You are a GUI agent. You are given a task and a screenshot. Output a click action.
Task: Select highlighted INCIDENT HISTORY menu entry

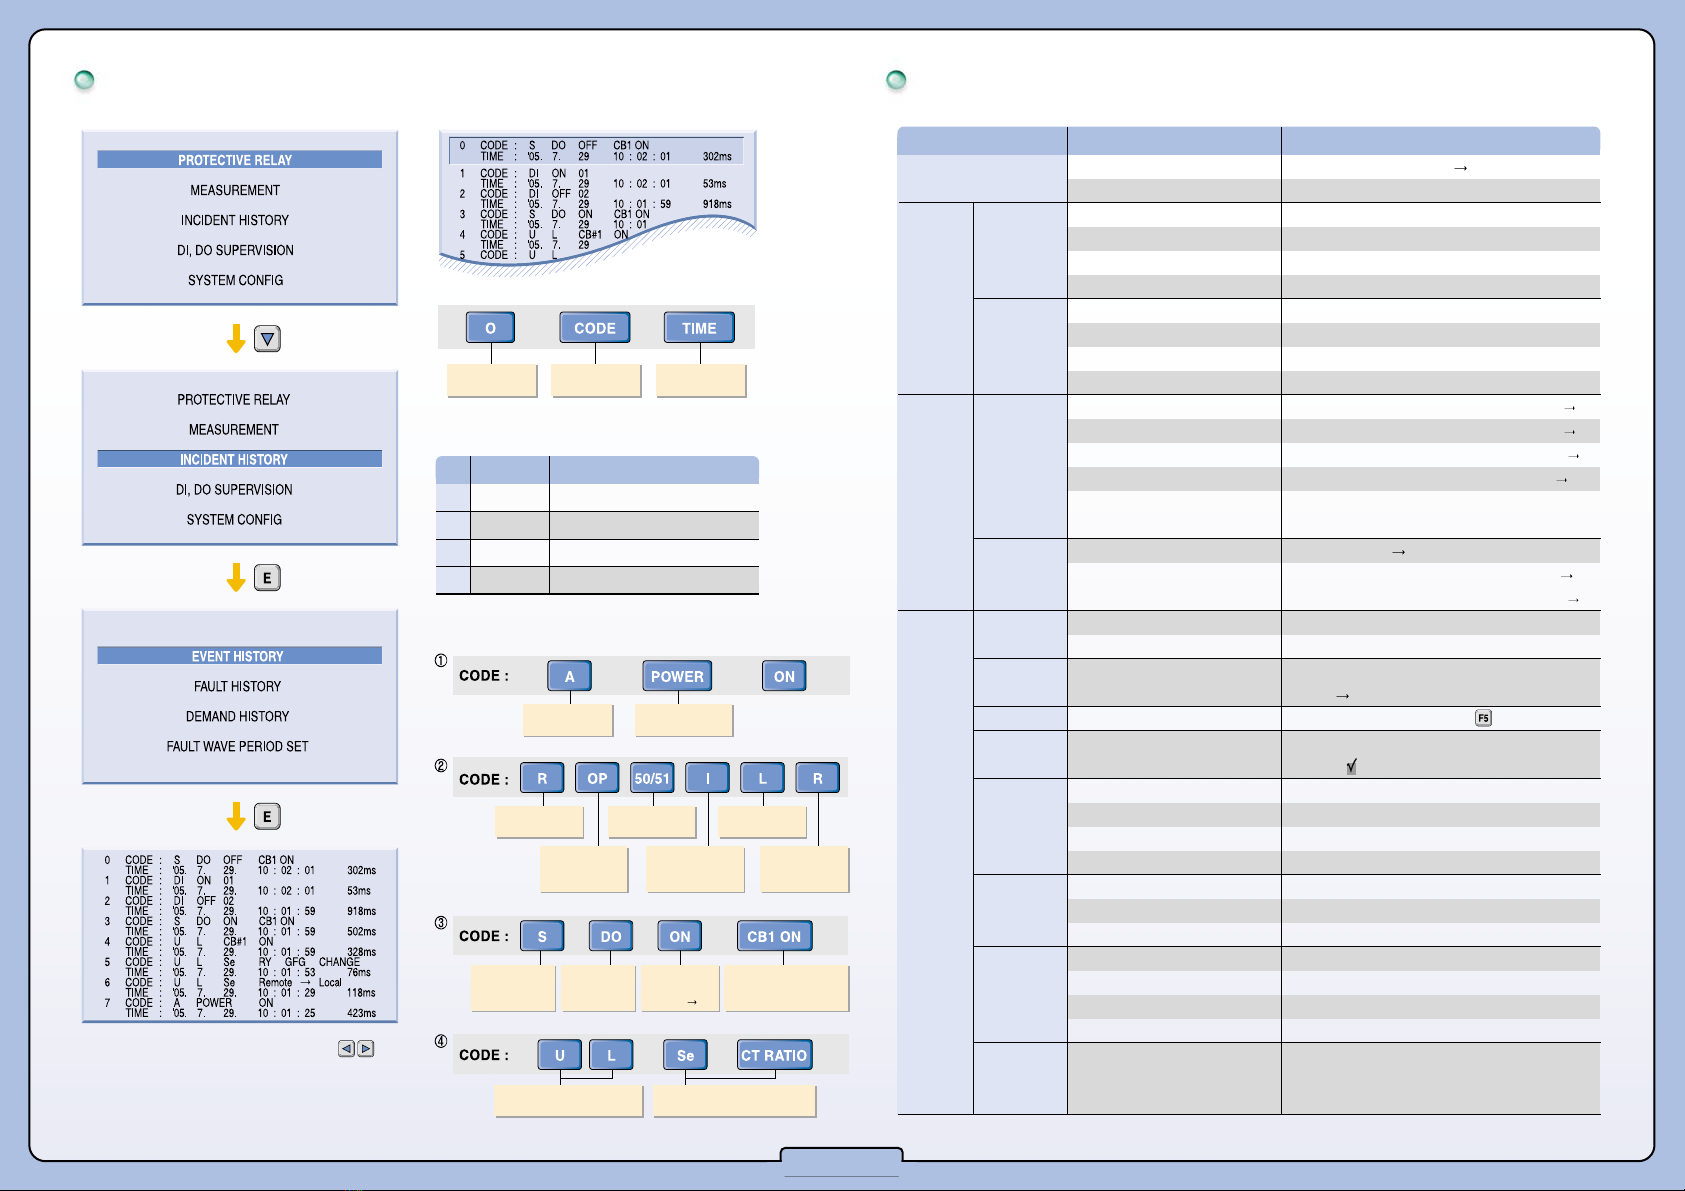point(239,459)
